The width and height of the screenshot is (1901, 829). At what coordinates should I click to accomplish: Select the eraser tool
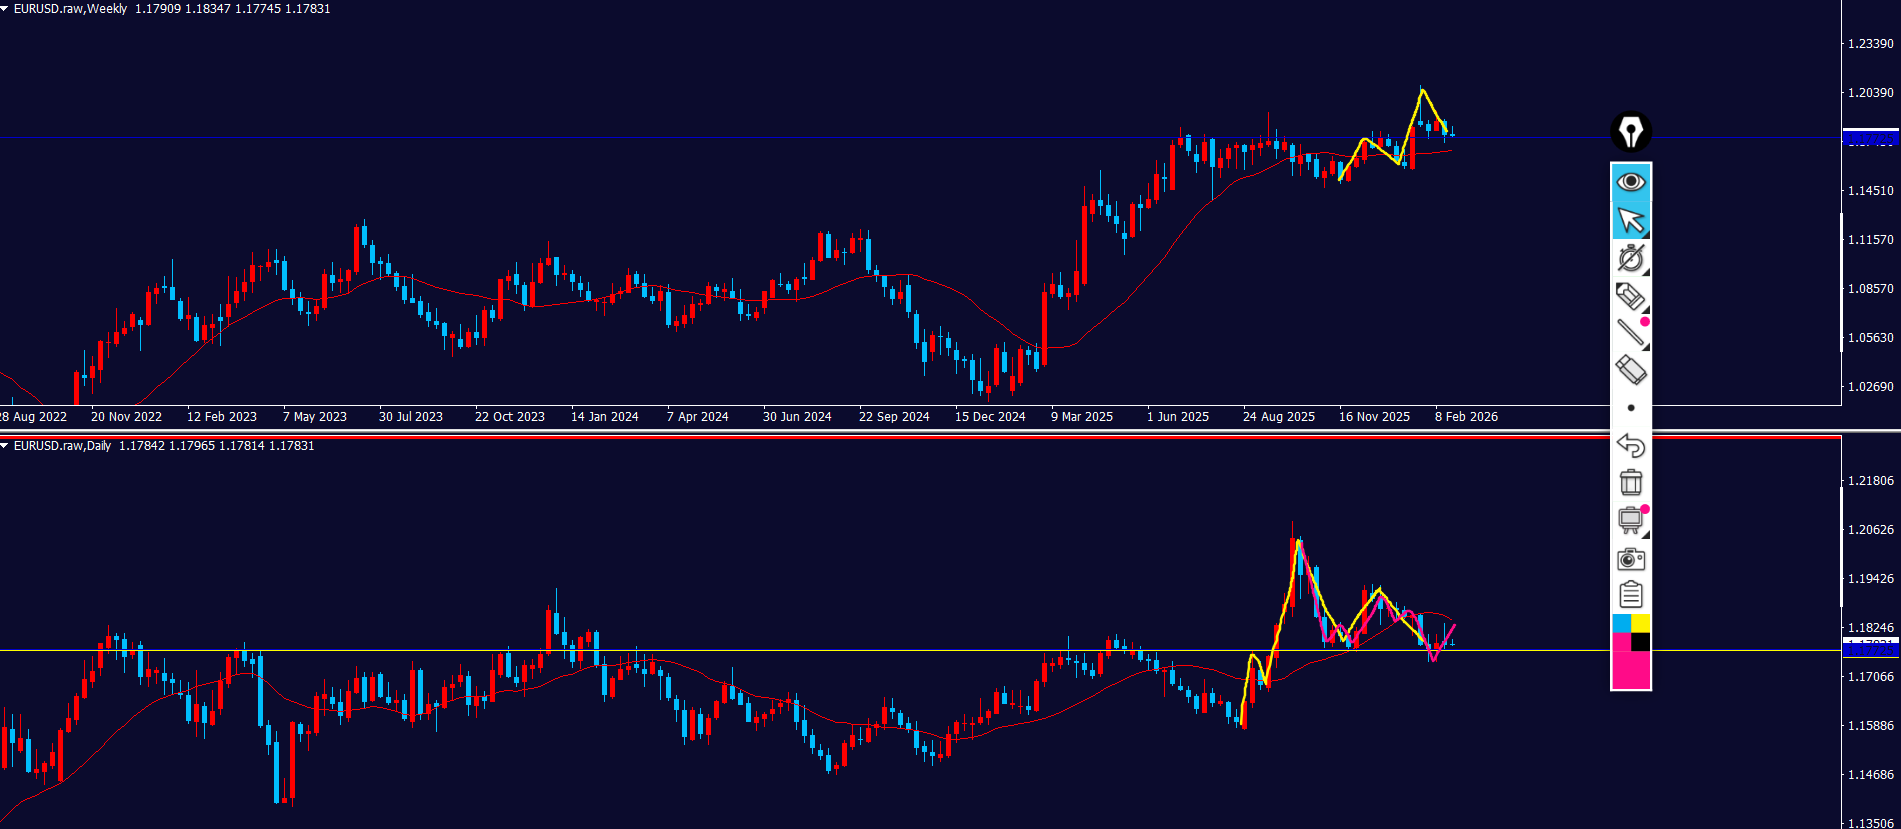point(1630,370)
